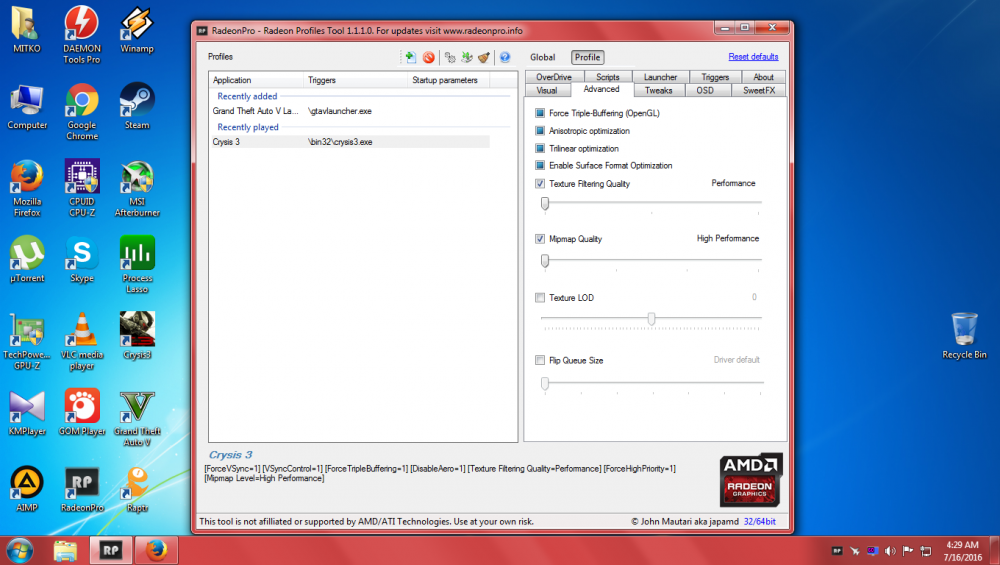This screenshot has width=1000, height=565.
Task: Select the Crysis 3 profile row
Action: click(x=351, y=142)
